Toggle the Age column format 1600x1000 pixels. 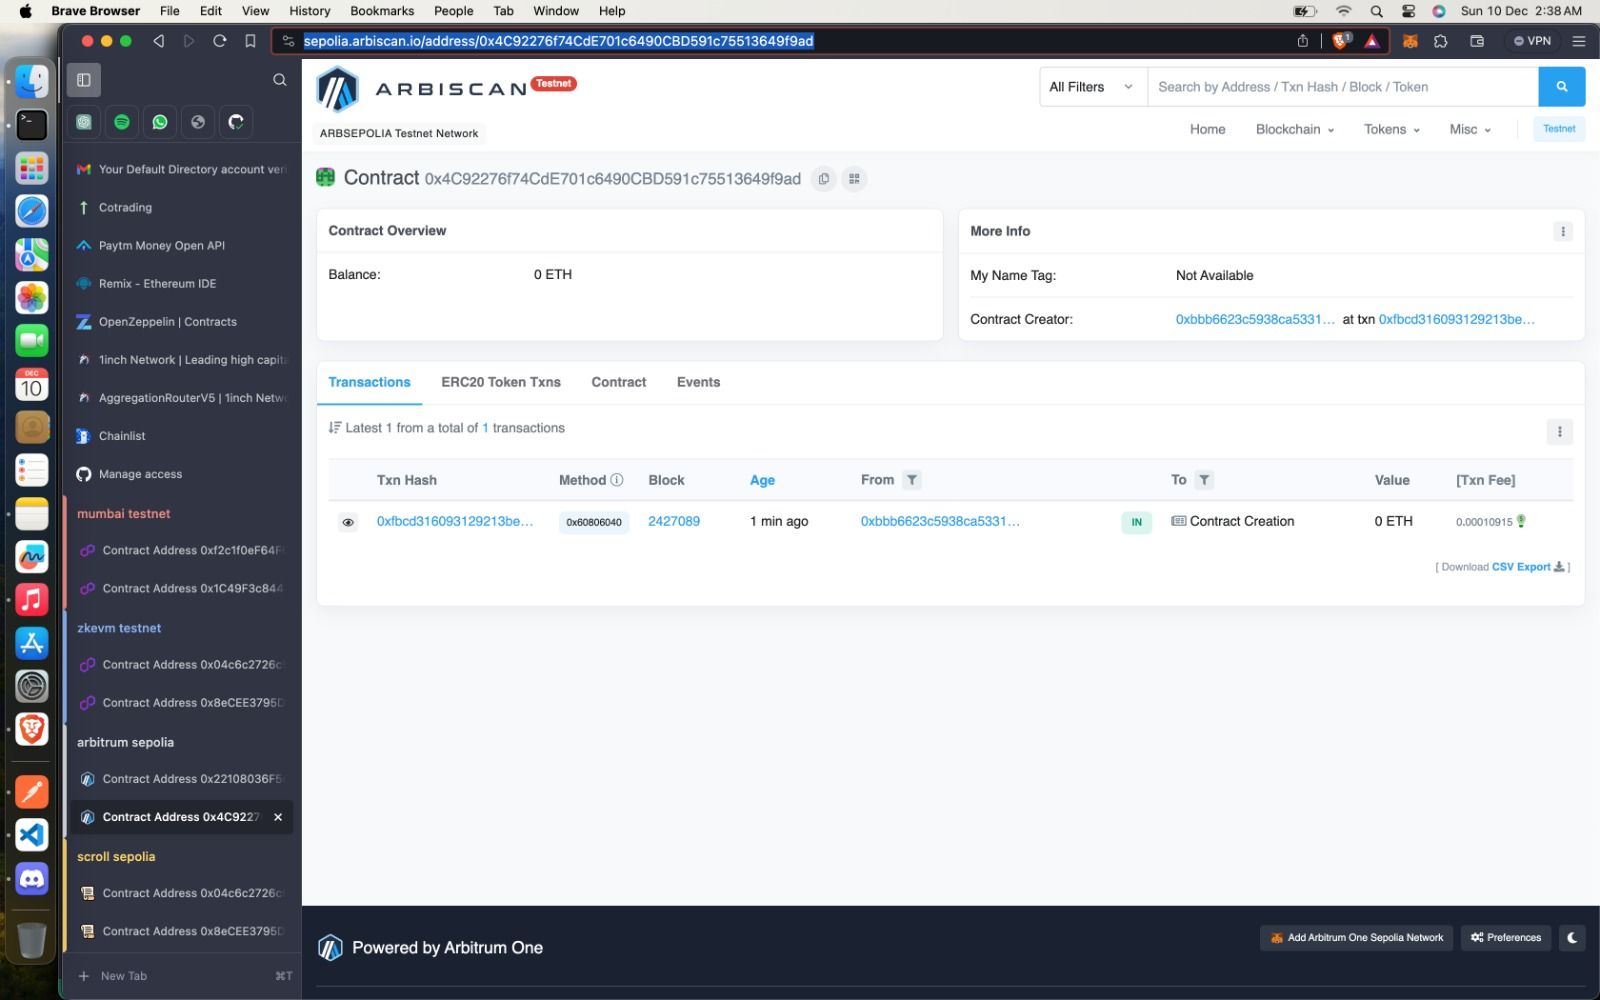click(x=762, y=480)
